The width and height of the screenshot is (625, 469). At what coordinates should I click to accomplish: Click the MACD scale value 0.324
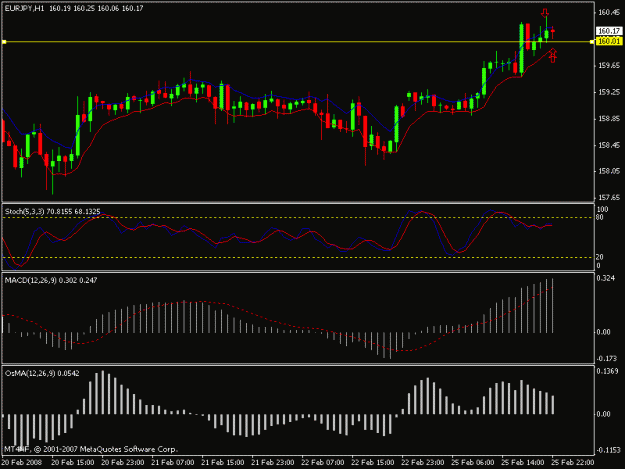[x=606, y=278]
